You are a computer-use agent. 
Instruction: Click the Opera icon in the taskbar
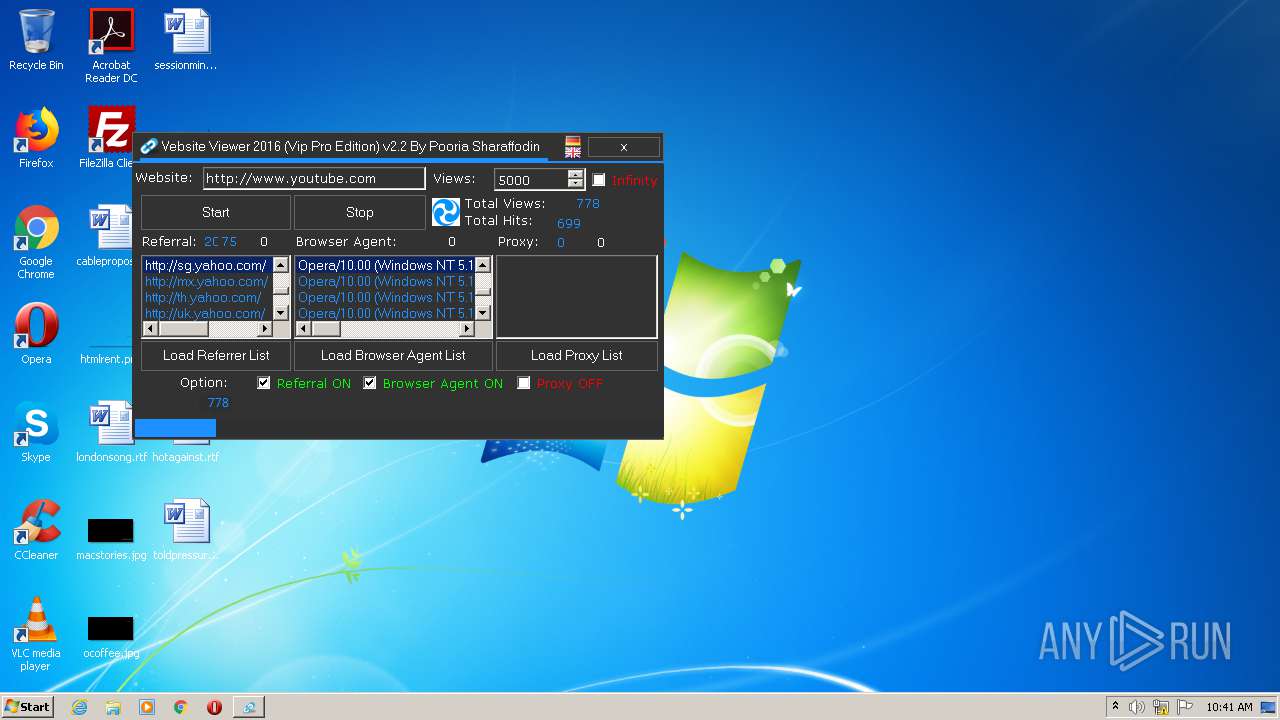pos(214,707)
